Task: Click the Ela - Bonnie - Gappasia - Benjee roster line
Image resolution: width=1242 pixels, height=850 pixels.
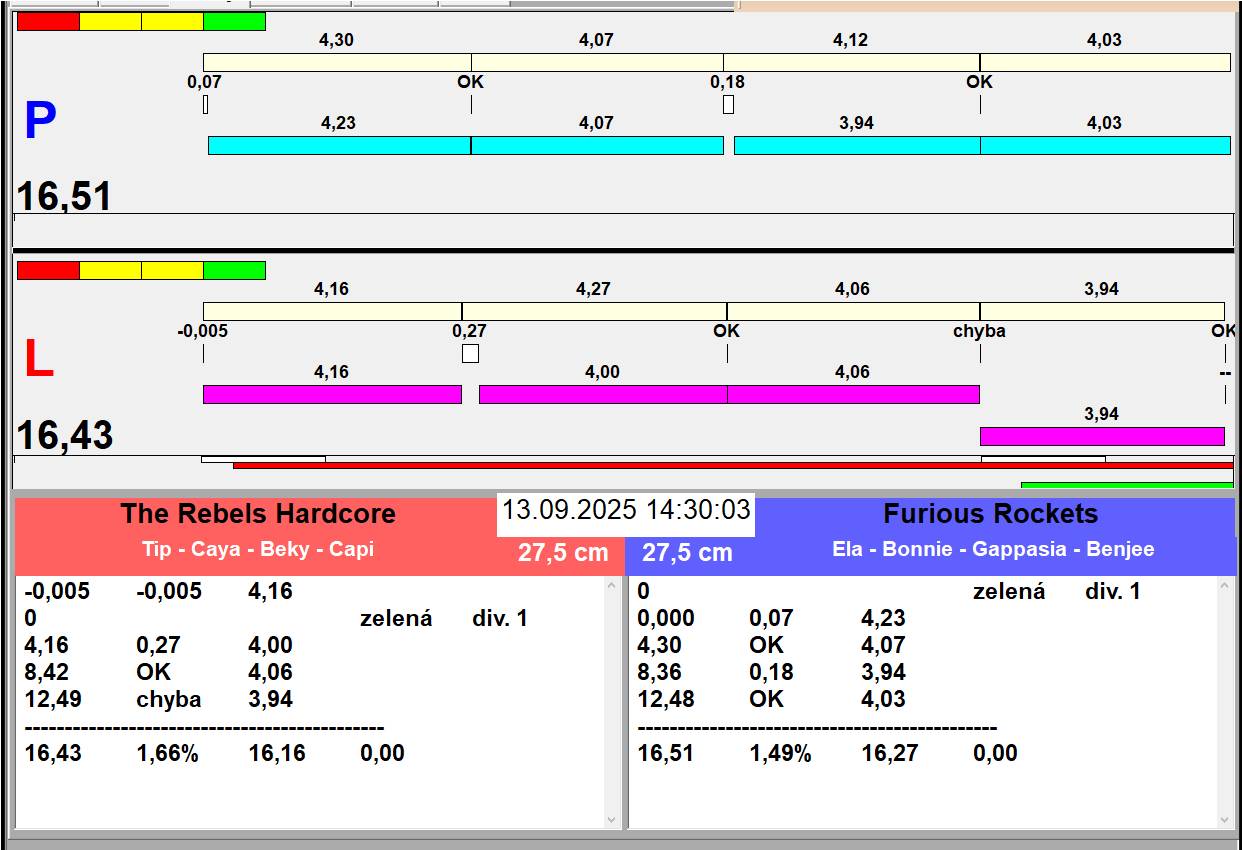Action: point(993,549)
